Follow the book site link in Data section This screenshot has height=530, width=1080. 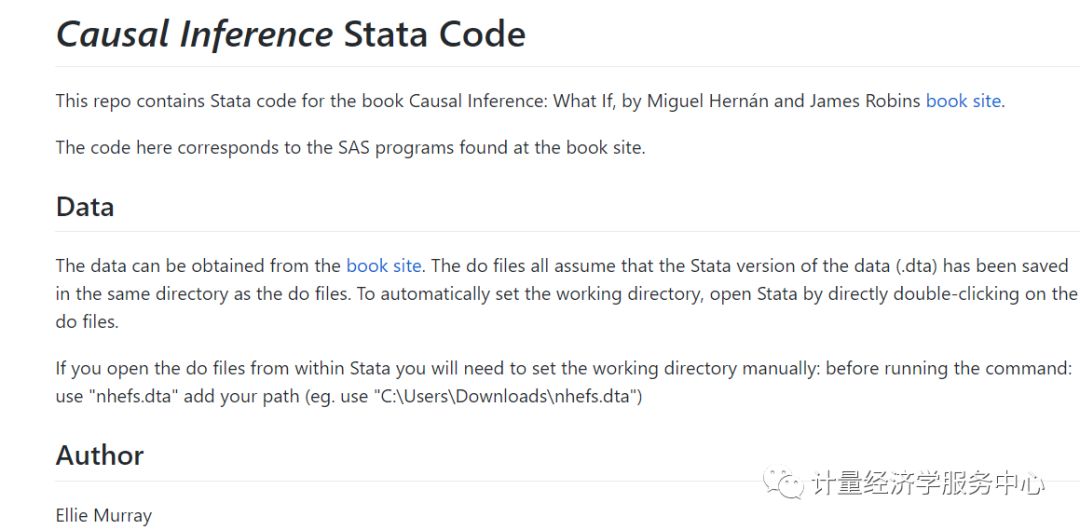click(x=383, y=266)
